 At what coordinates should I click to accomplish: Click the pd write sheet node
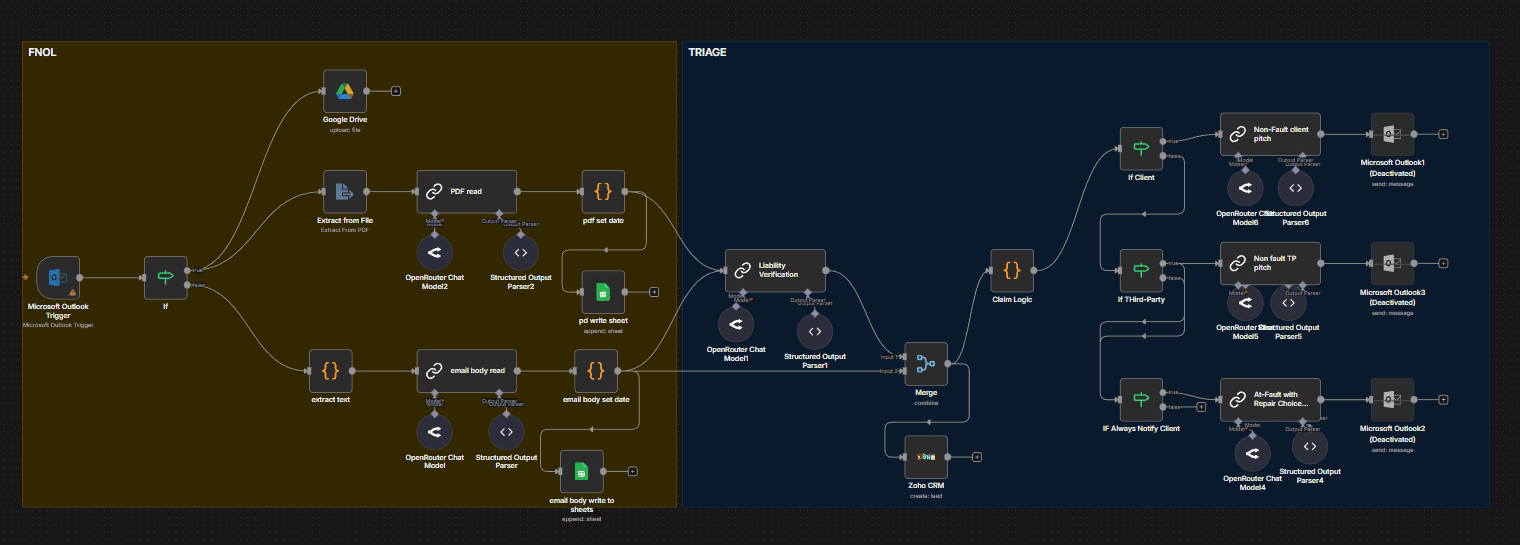click(x=602, y=292)
